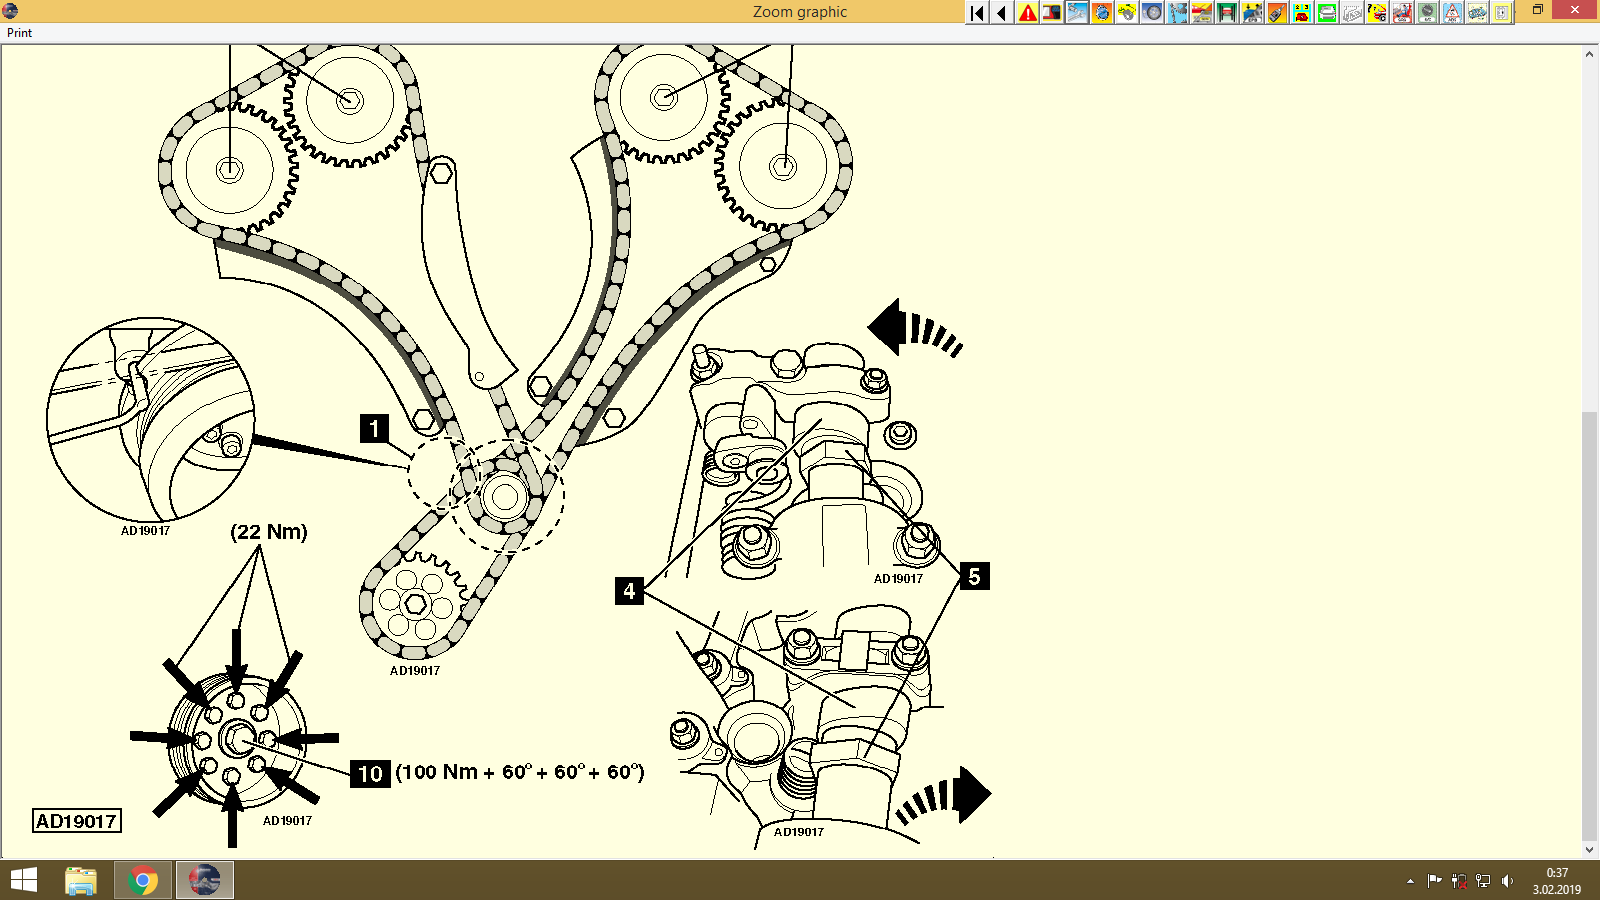Go back using the previous page arrow button
The image size is (1600, 900).
tap(1000, 14)
